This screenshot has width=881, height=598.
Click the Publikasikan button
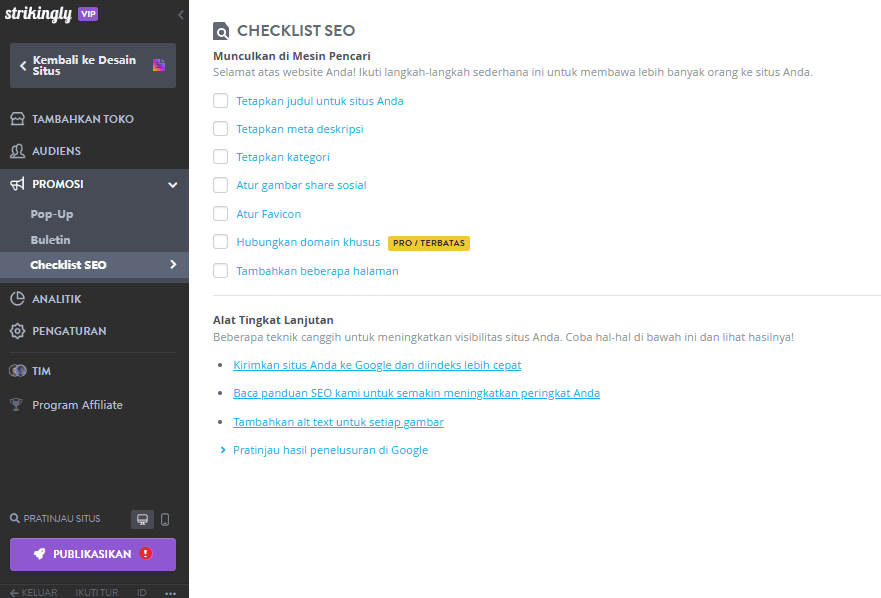[93, 554]
